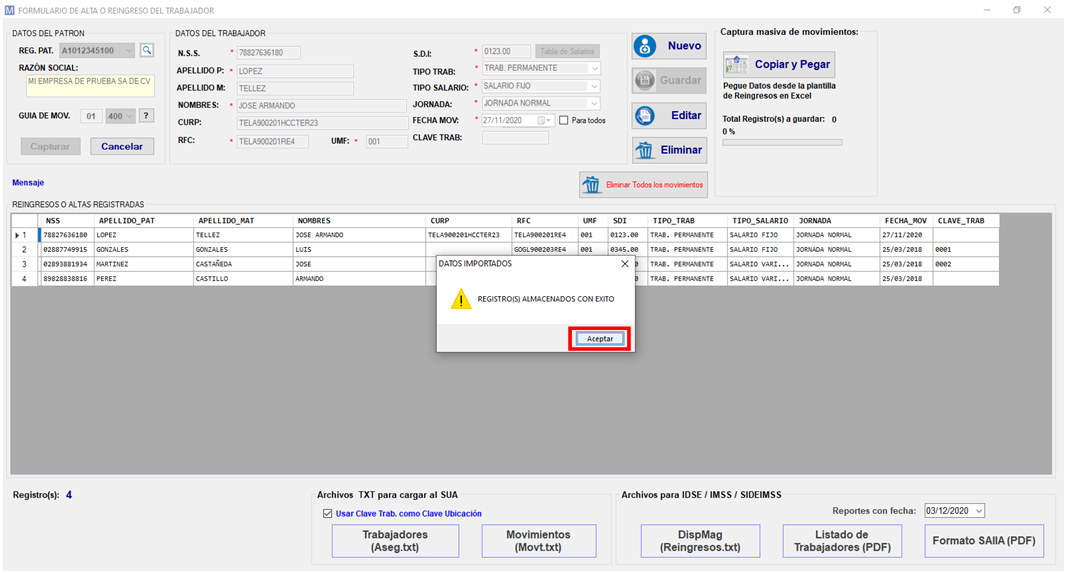
Task: Click the cell LUIS under NOMBRES
Action: [x=359, y=250]
